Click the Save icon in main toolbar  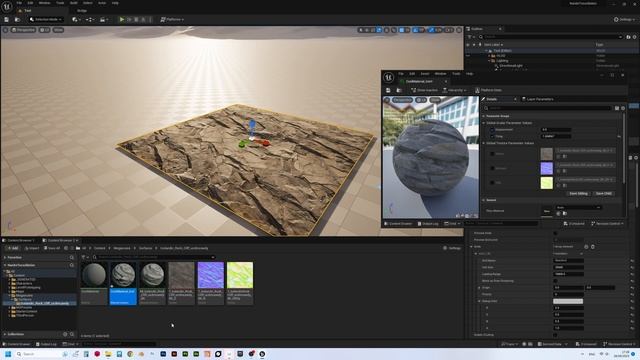[x=7, y=19]
